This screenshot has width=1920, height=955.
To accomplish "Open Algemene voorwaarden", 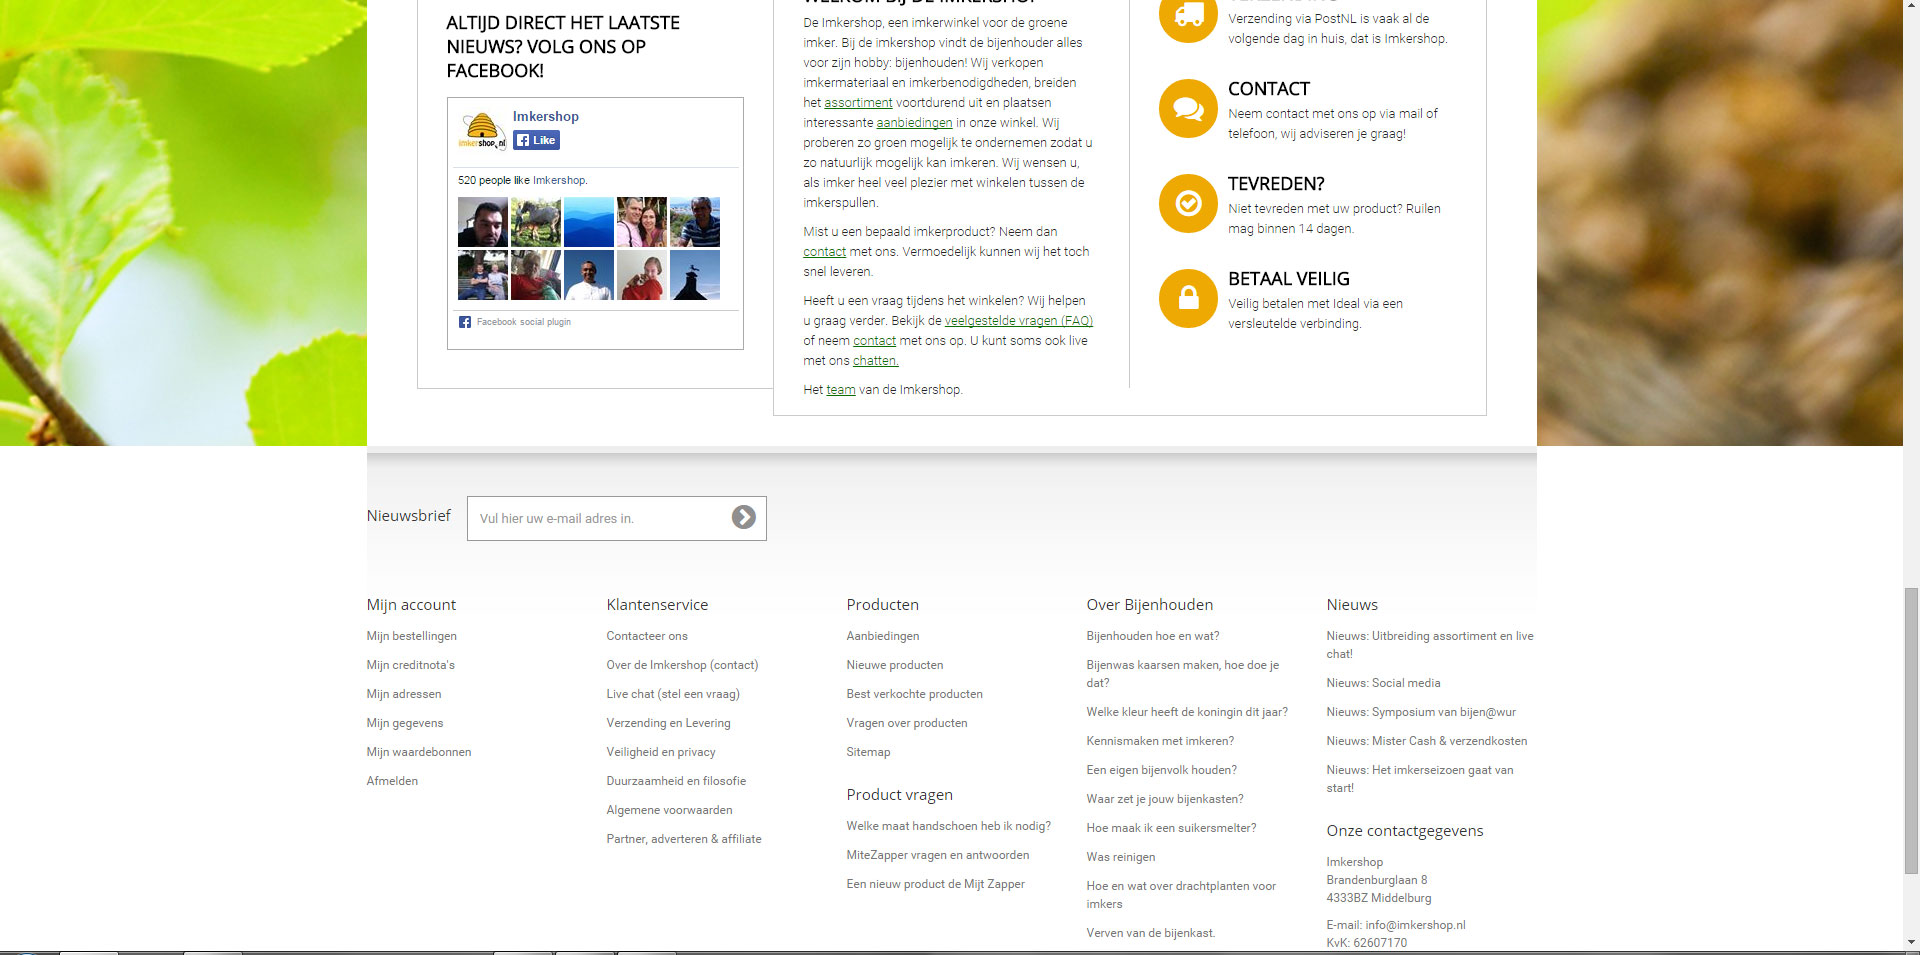I will click(x=669, y=810).
